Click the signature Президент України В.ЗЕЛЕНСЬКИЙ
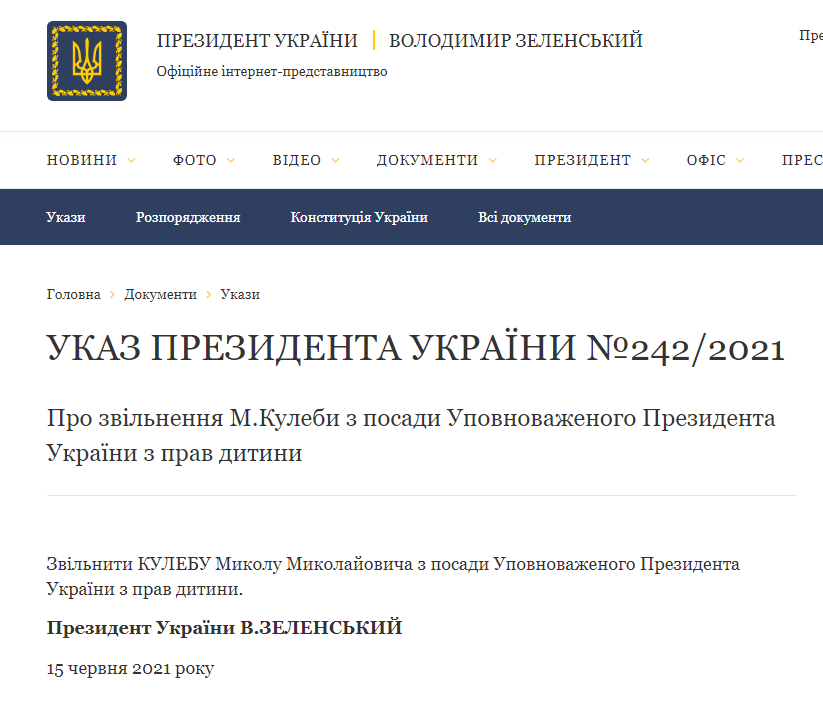 (225, 627)
